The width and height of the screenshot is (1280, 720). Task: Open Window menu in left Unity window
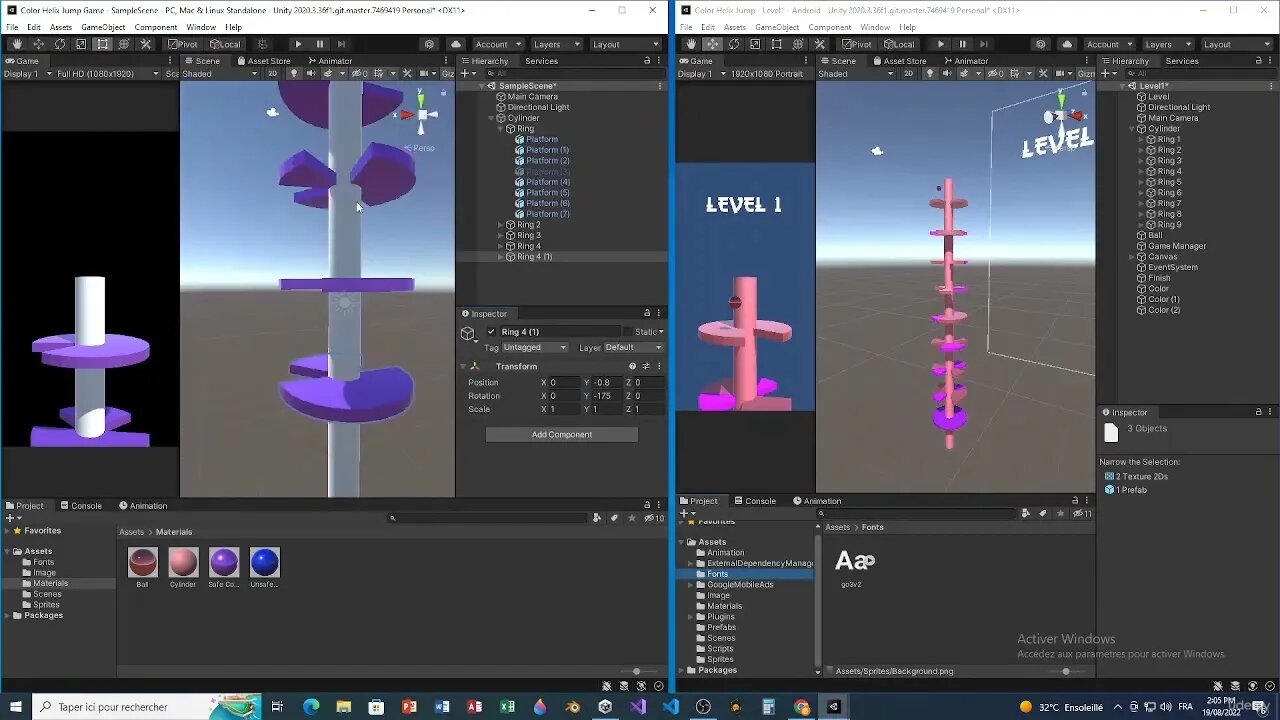[x=200, y=27]
